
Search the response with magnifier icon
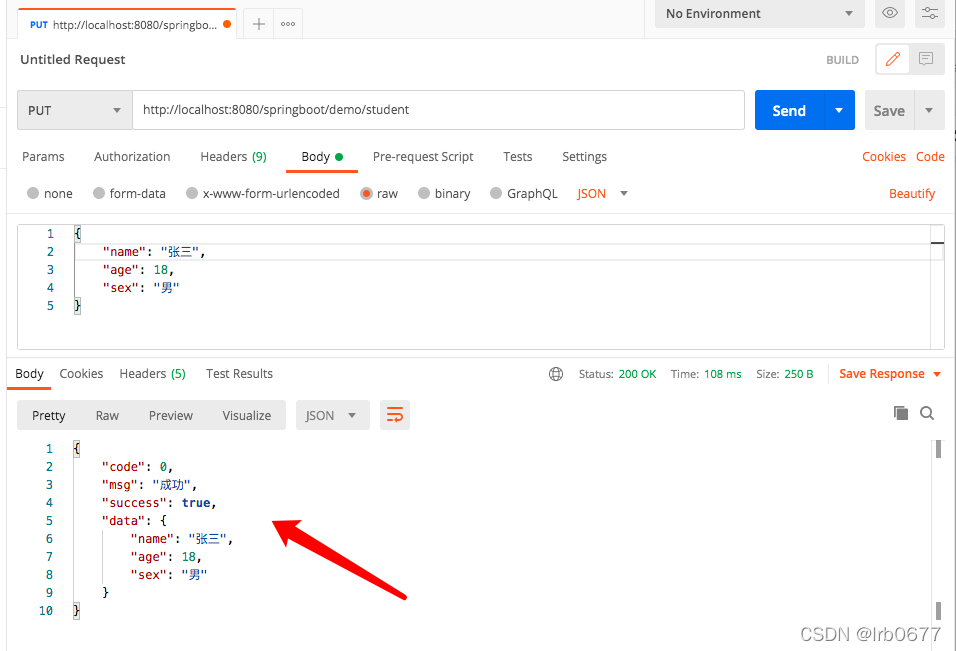[x=927, y=413]
